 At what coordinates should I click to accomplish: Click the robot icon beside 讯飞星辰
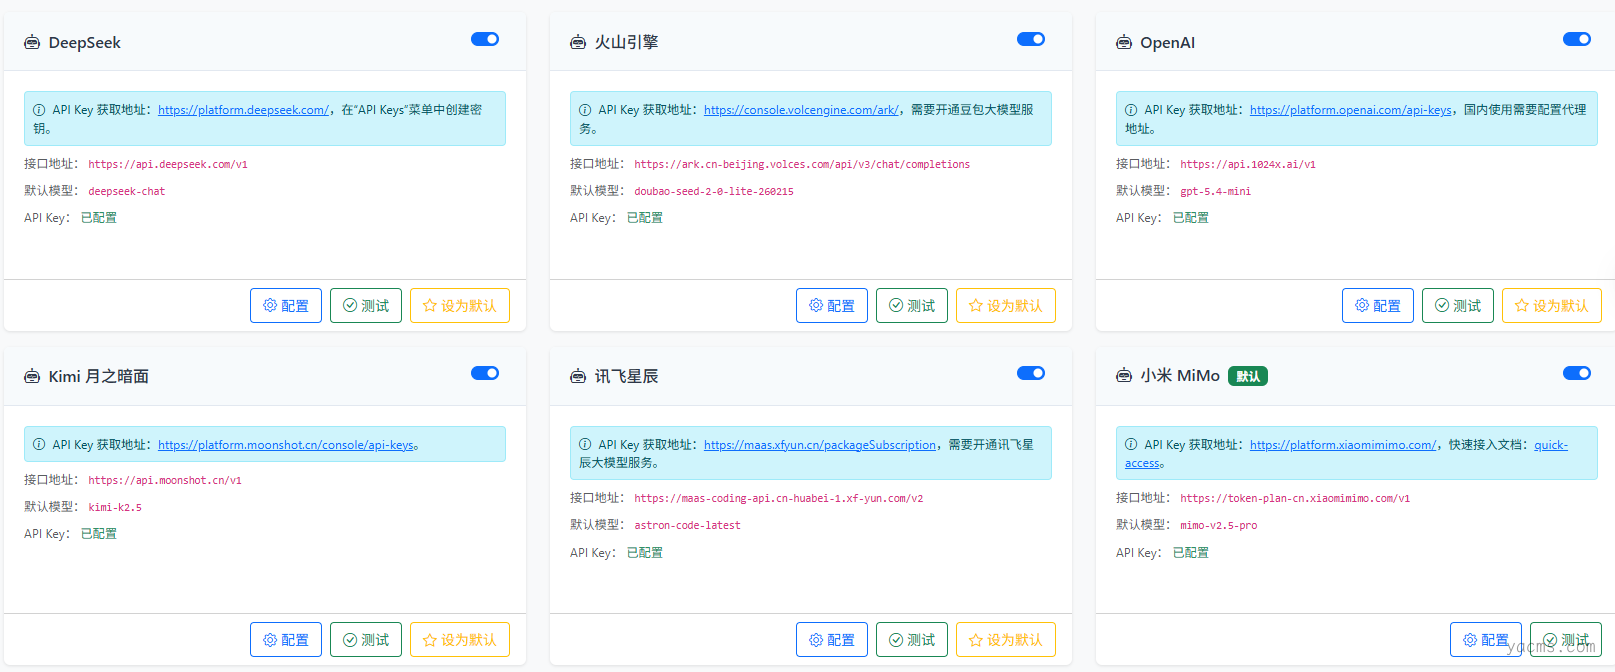point(578,376)
